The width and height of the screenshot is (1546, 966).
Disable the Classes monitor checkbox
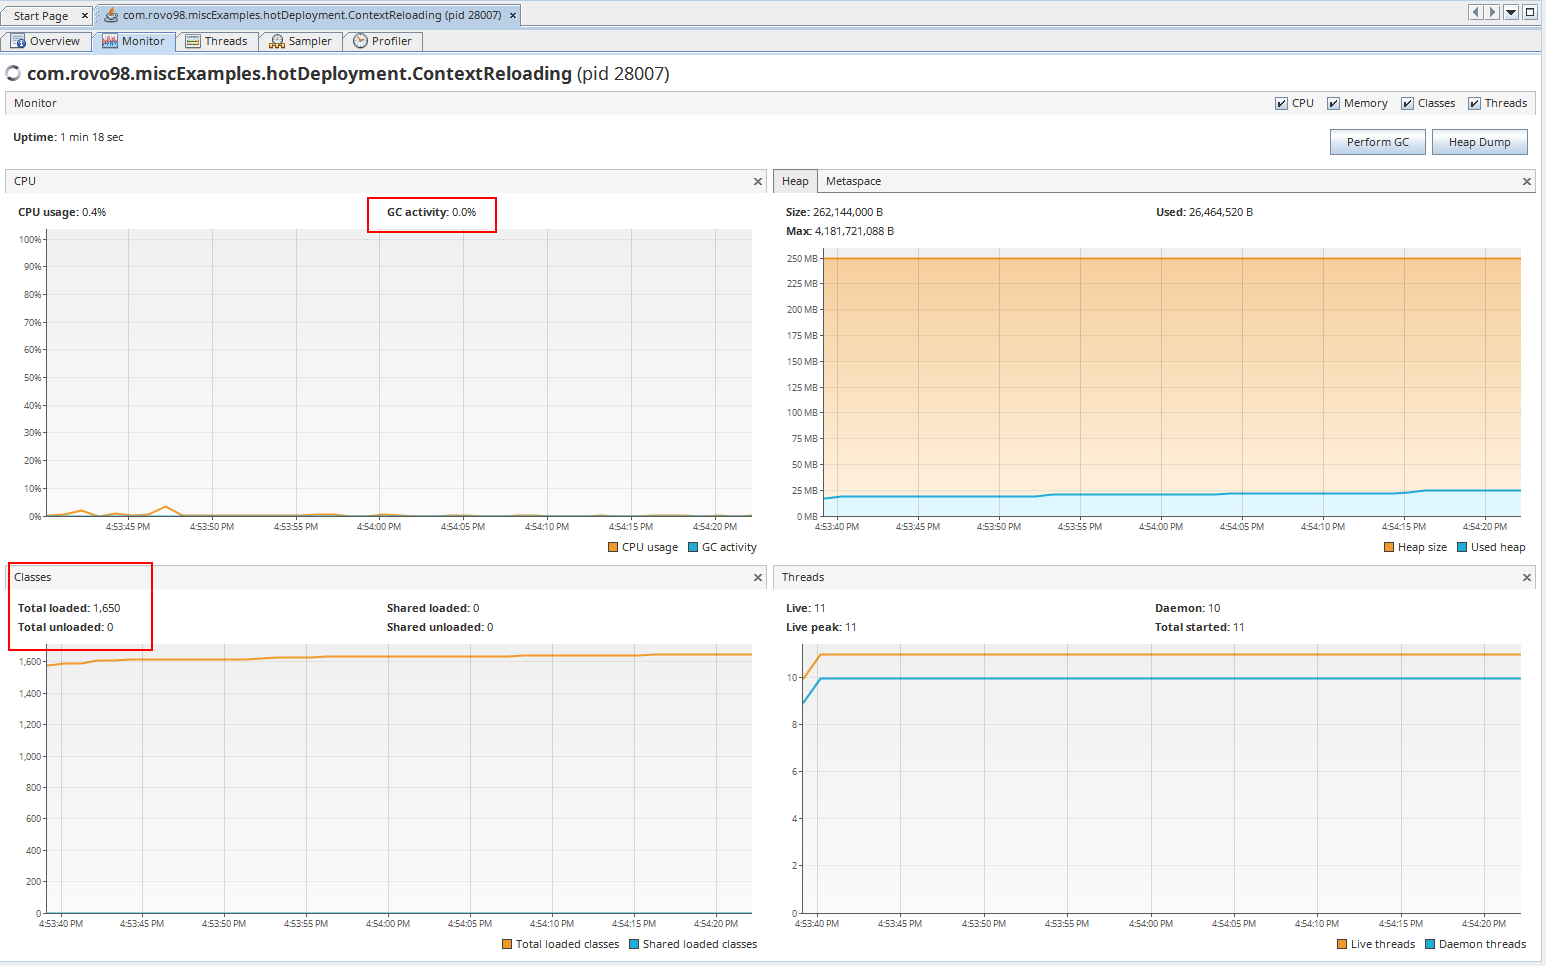1407,104
